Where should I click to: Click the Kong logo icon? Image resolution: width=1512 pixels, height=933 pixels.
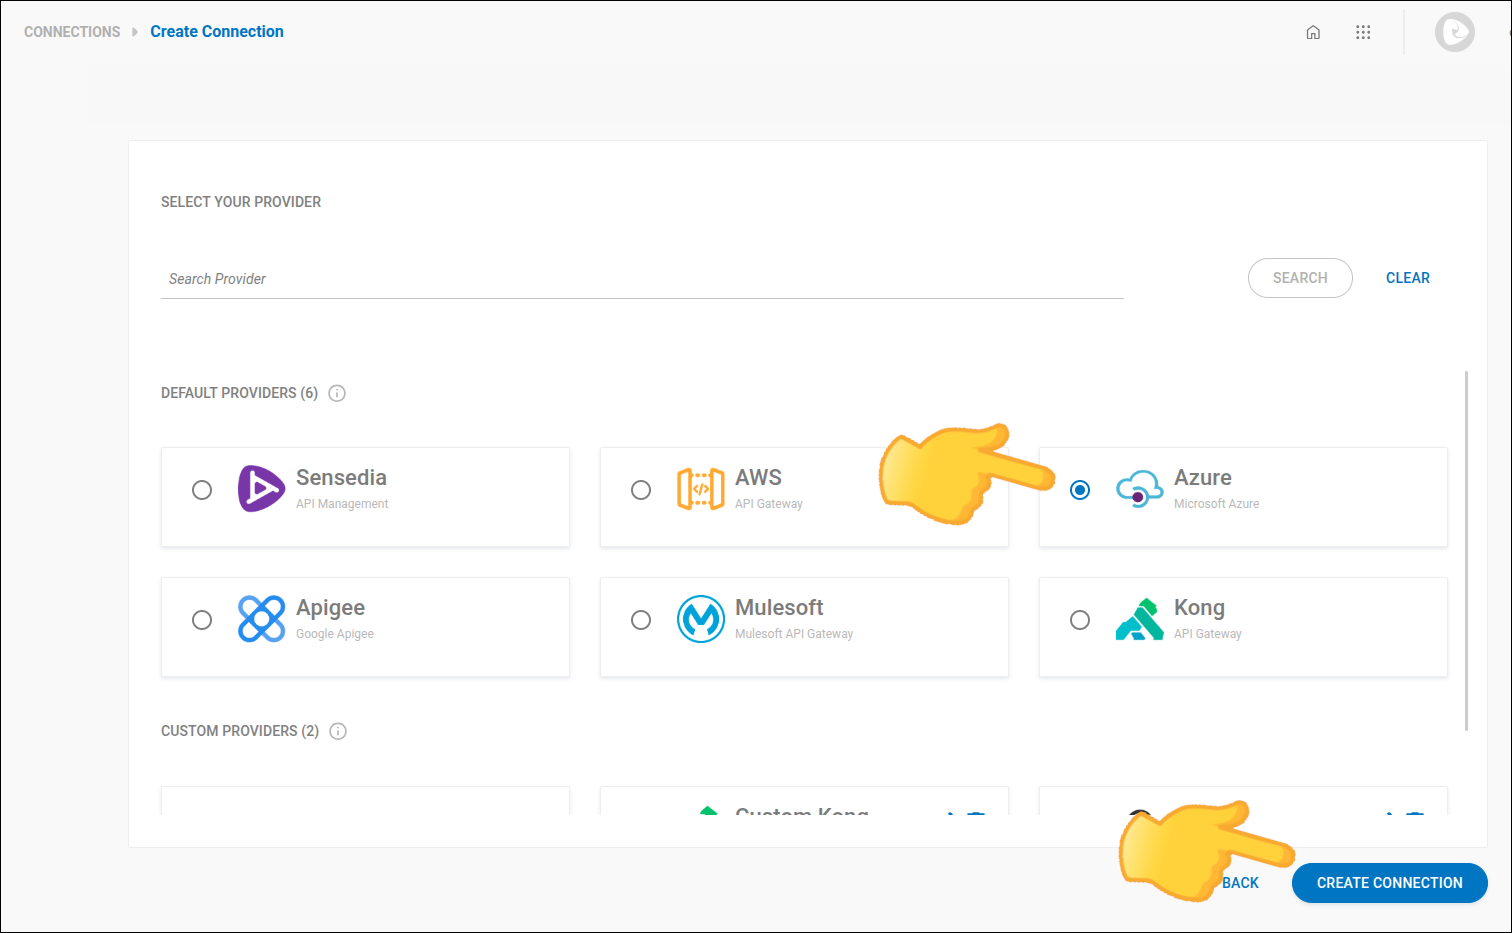coord(1139,619)
